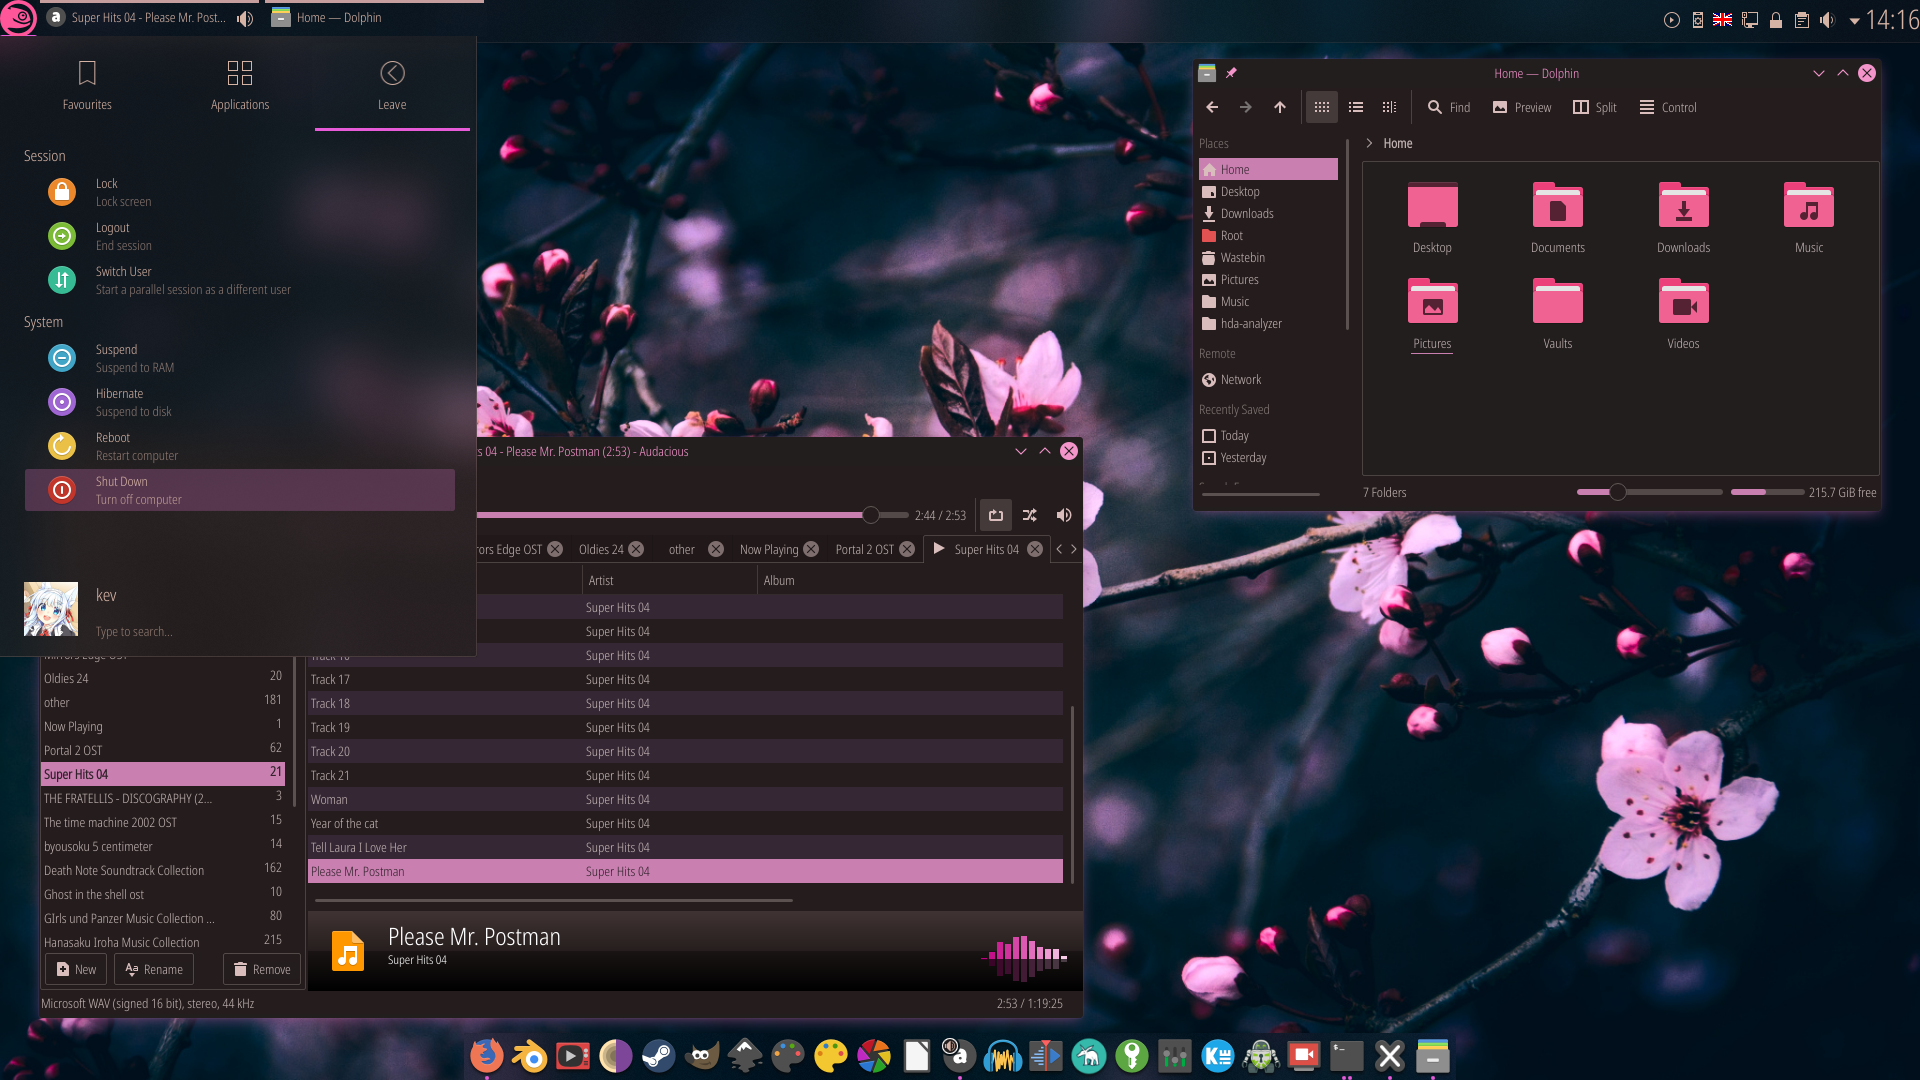Select the Portal 2 OST playlist tab
The image size is (1920, 1080).
[x=865, y=549]
